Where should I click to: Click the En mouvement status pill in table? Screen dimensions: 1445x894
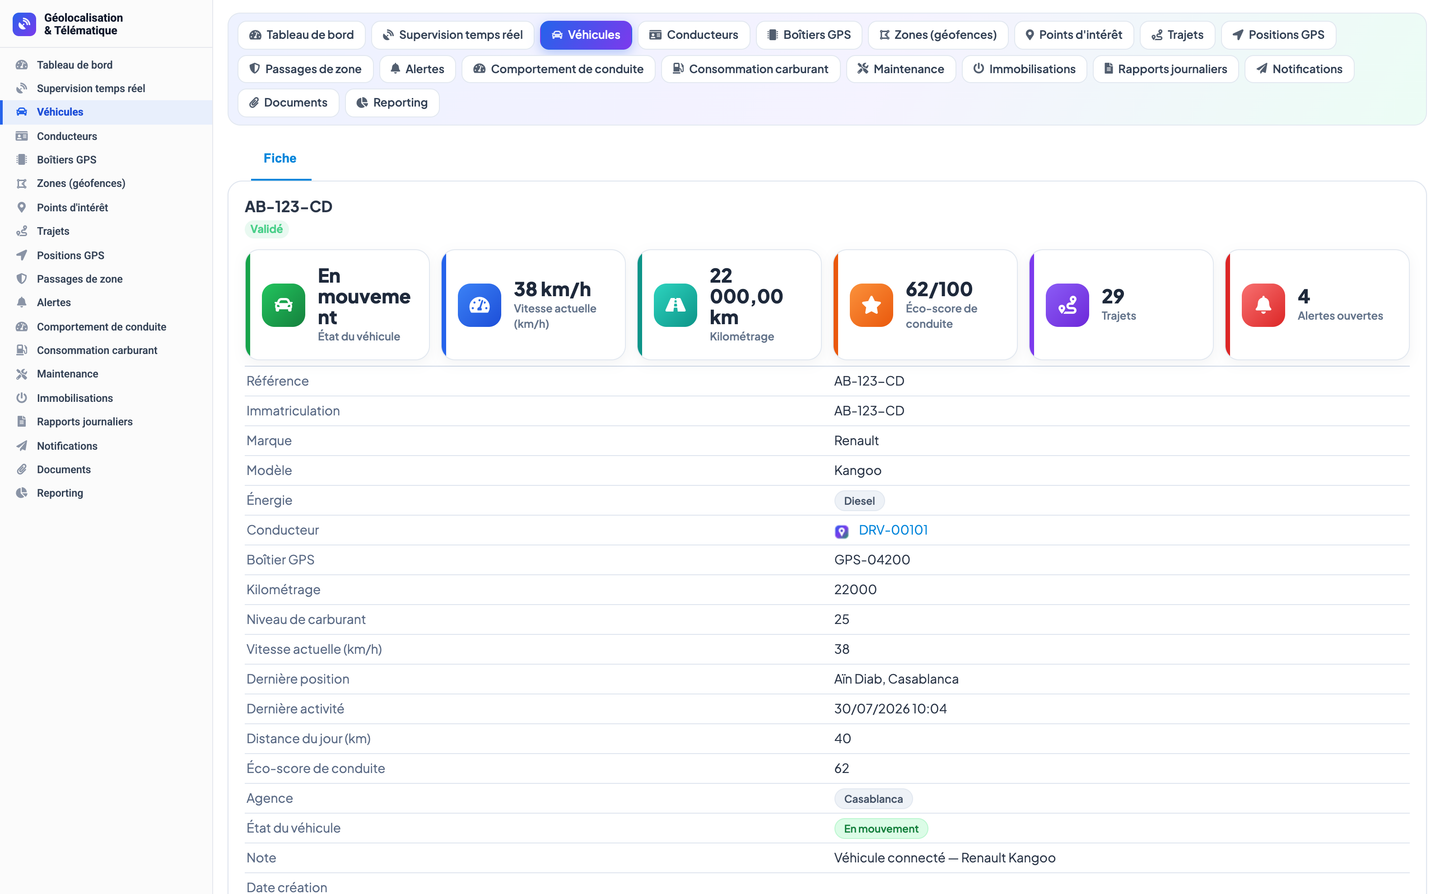(x=881, y=829)
